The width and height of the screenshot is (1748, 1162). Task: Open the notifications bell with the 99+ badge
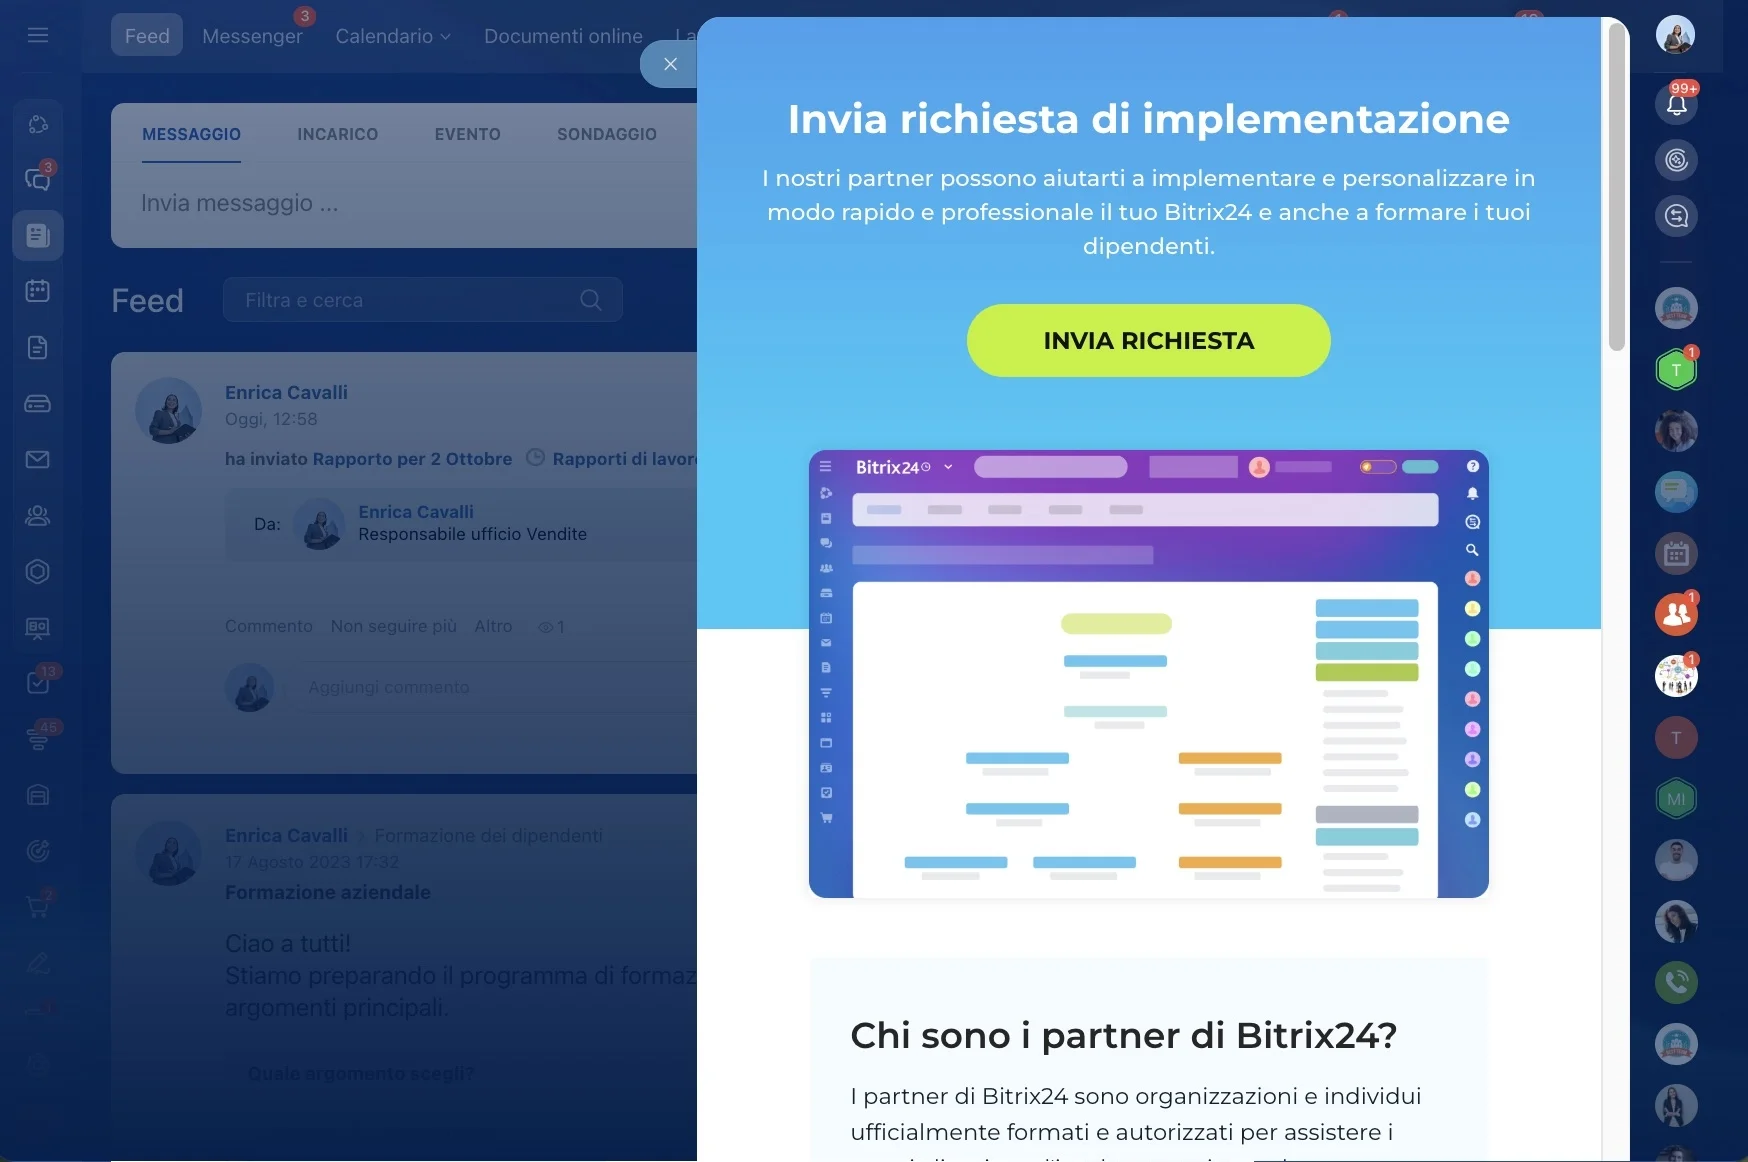point(1677,103)
